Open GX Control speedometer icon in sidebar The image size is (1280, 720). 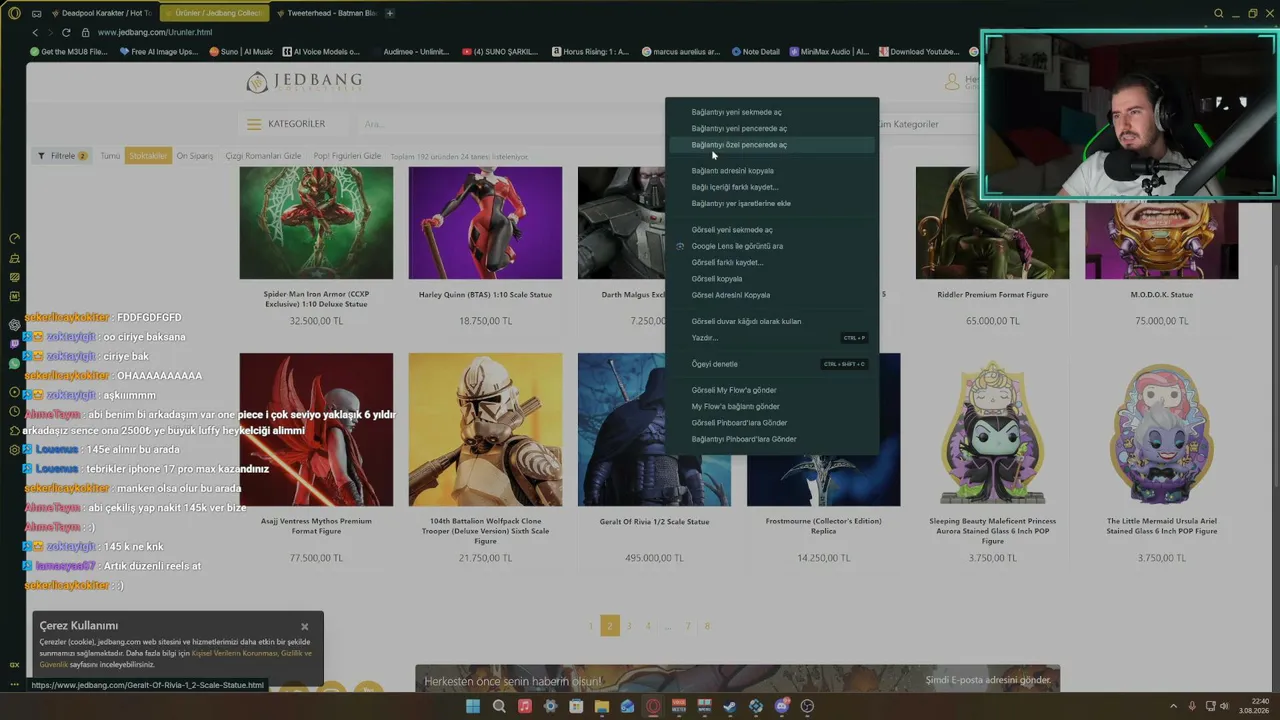[14, 238]
